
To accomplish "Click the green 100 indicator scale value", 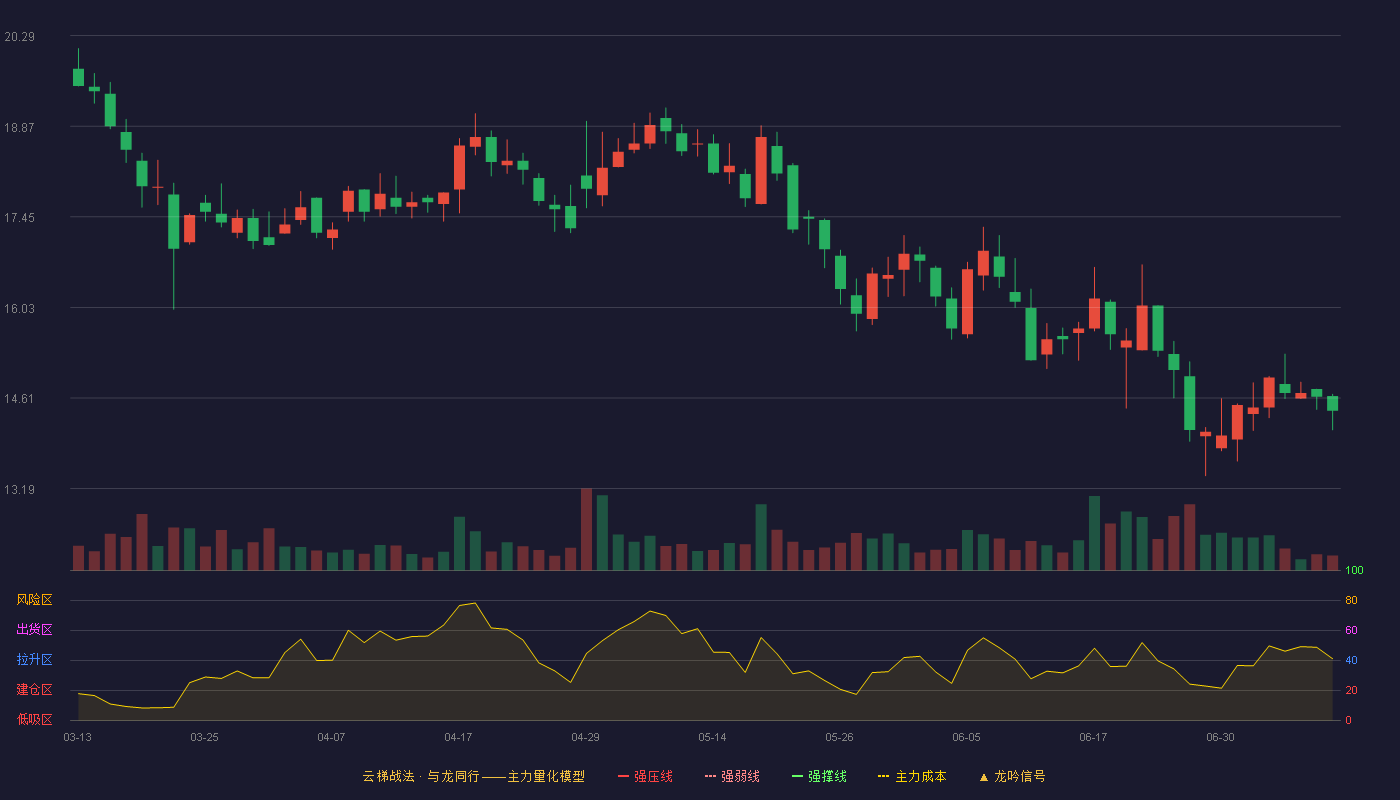I will click(x=1354, y=571).
